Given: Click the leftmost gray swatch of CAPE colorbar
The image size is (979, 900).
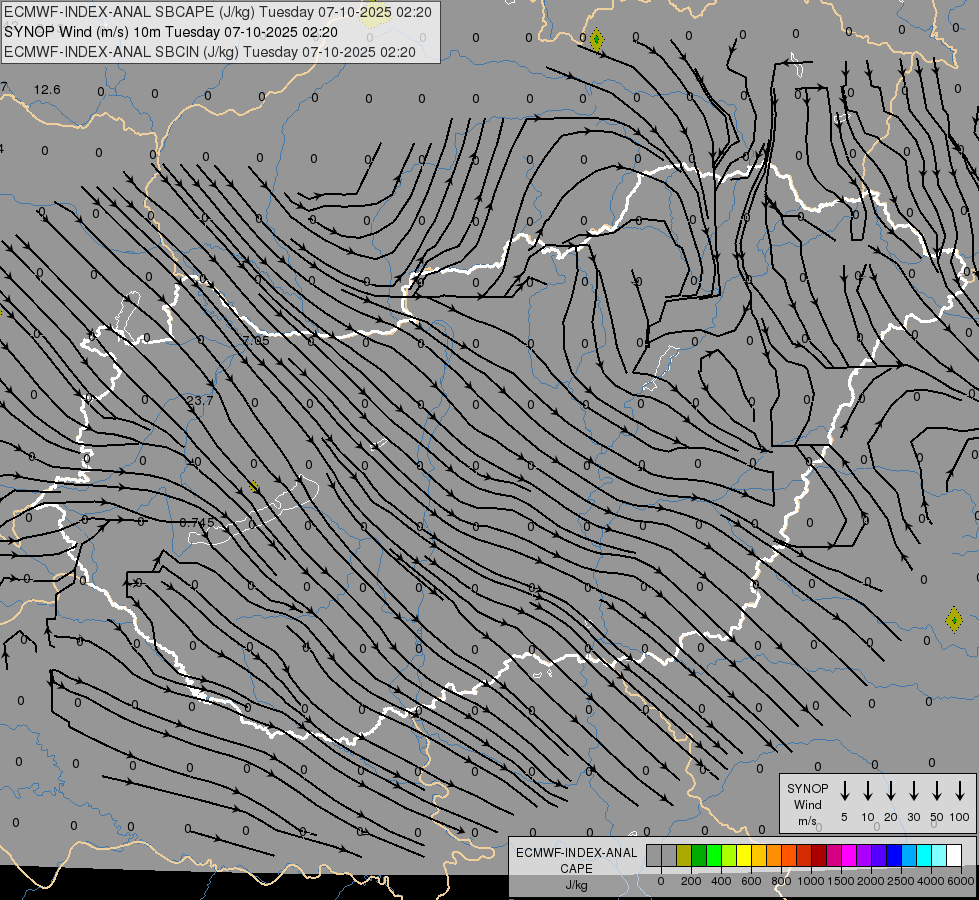Looking at the screenshot, I should [654, 856].
